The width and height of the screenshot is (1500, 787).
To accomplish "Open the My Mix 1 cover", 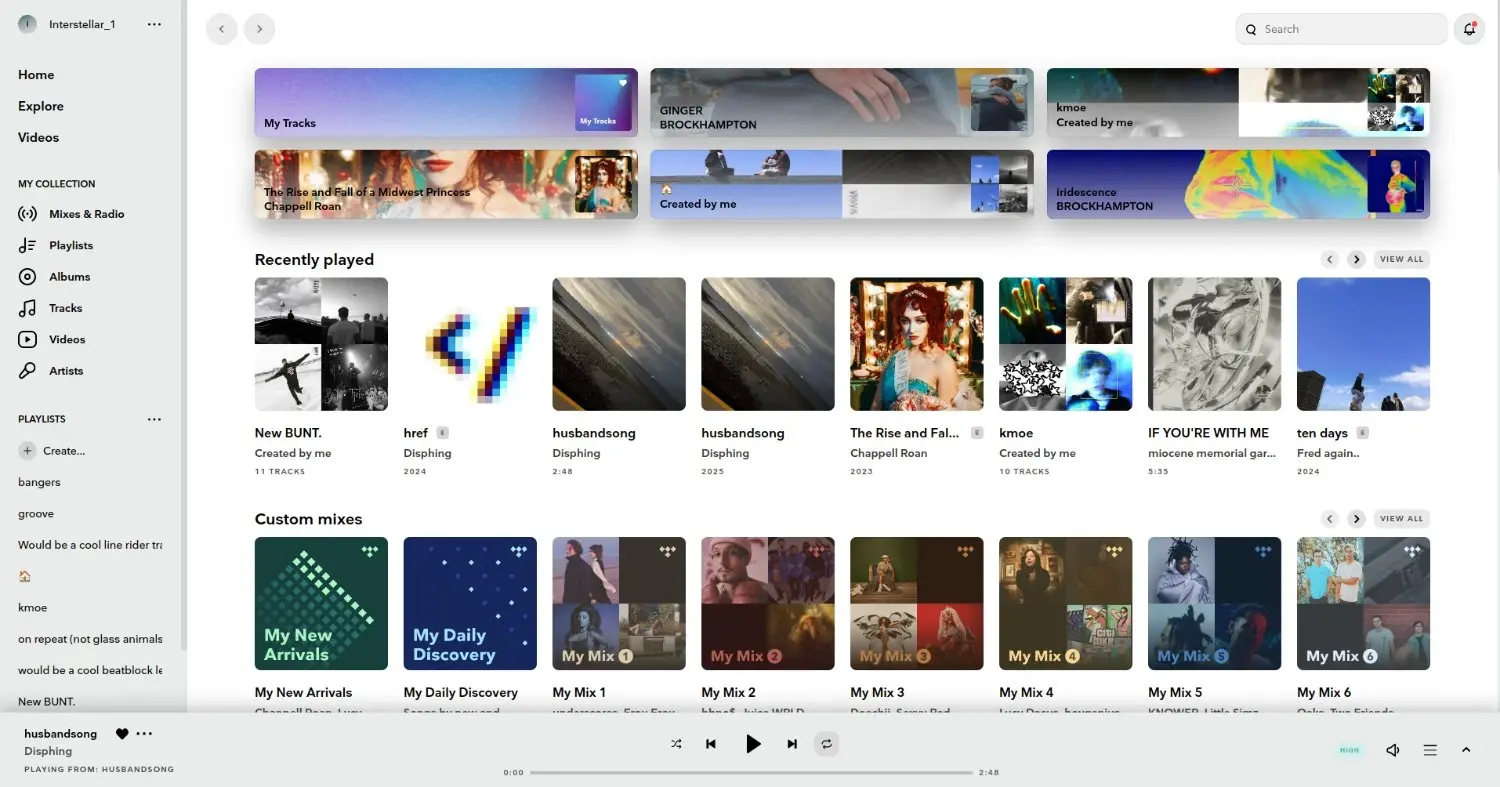I will pyautogui.click(x=619, y=604).
